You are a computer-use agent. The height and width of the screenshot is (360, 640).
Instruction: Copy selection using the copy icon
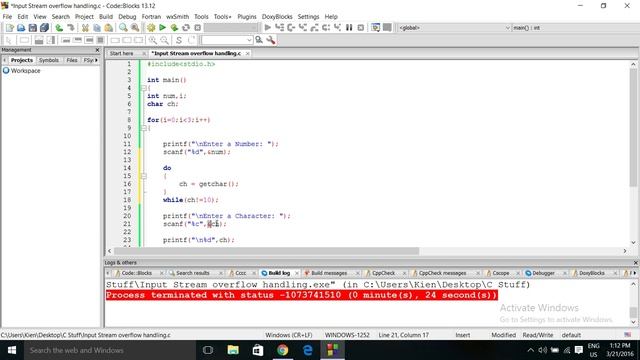click(x=97, y=28)
